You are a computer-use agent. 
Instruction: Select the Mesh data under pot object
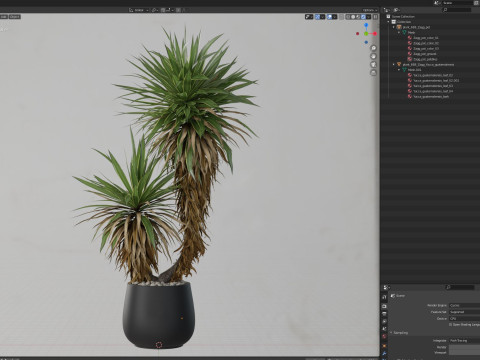411,32
